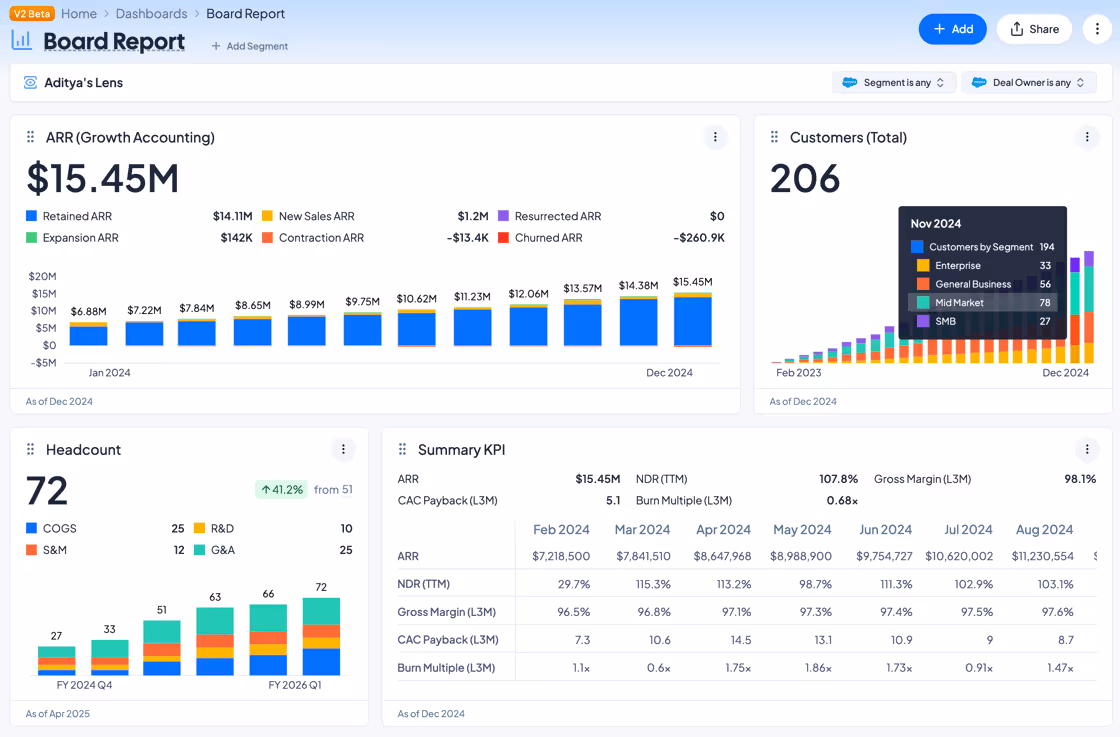Click the Share button
This screenshot has width=1120, height=737.
(x=1034, y=29)
